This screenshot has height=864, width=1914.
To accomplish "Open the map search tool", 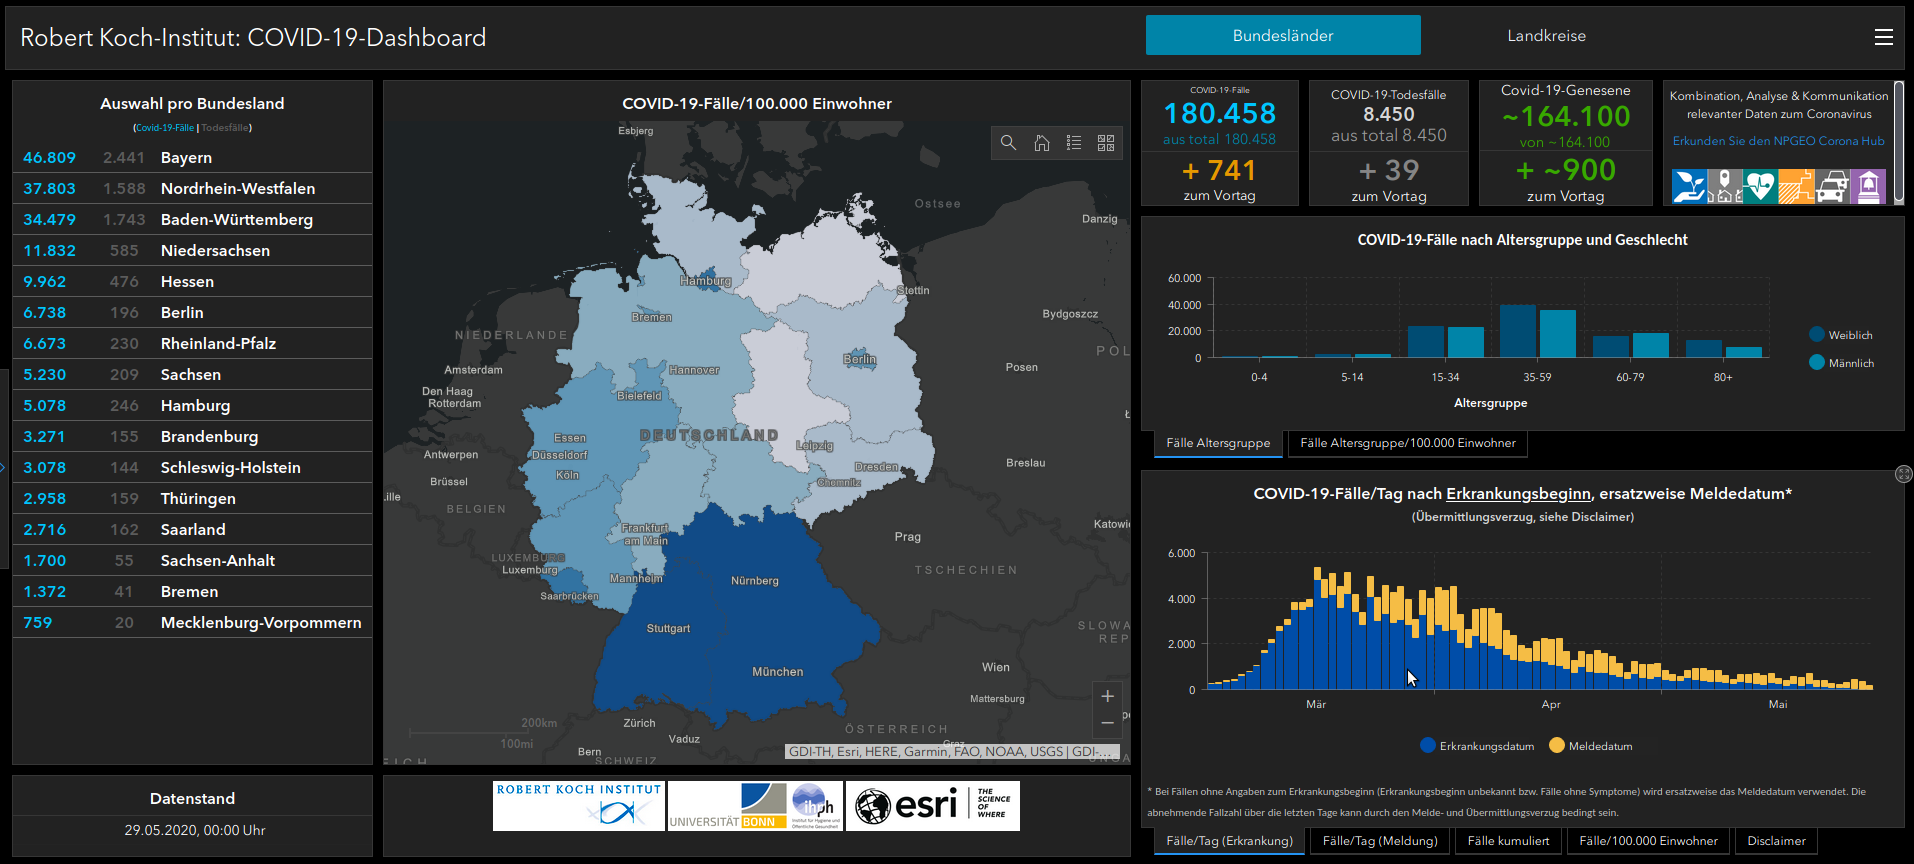I will coord(1008,143).
